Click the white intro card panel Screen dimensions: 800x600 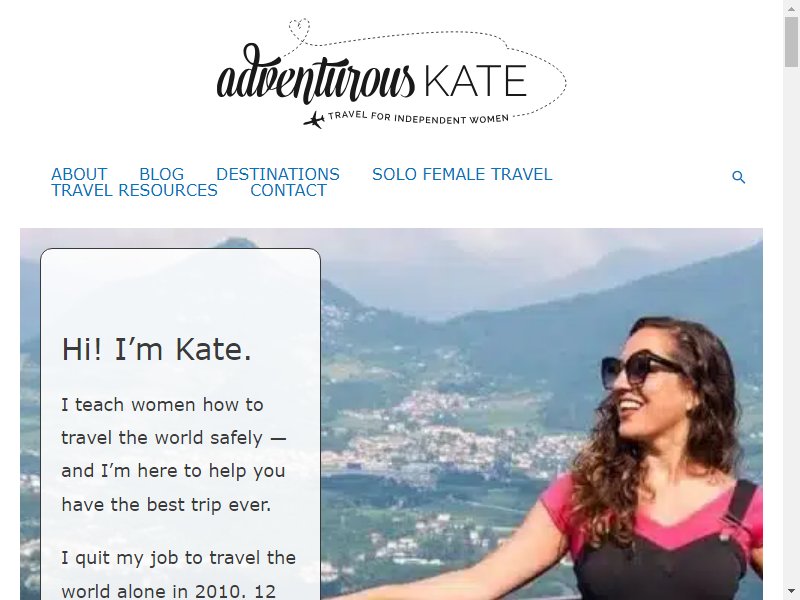pyautogui.click(x=181, y=424)
